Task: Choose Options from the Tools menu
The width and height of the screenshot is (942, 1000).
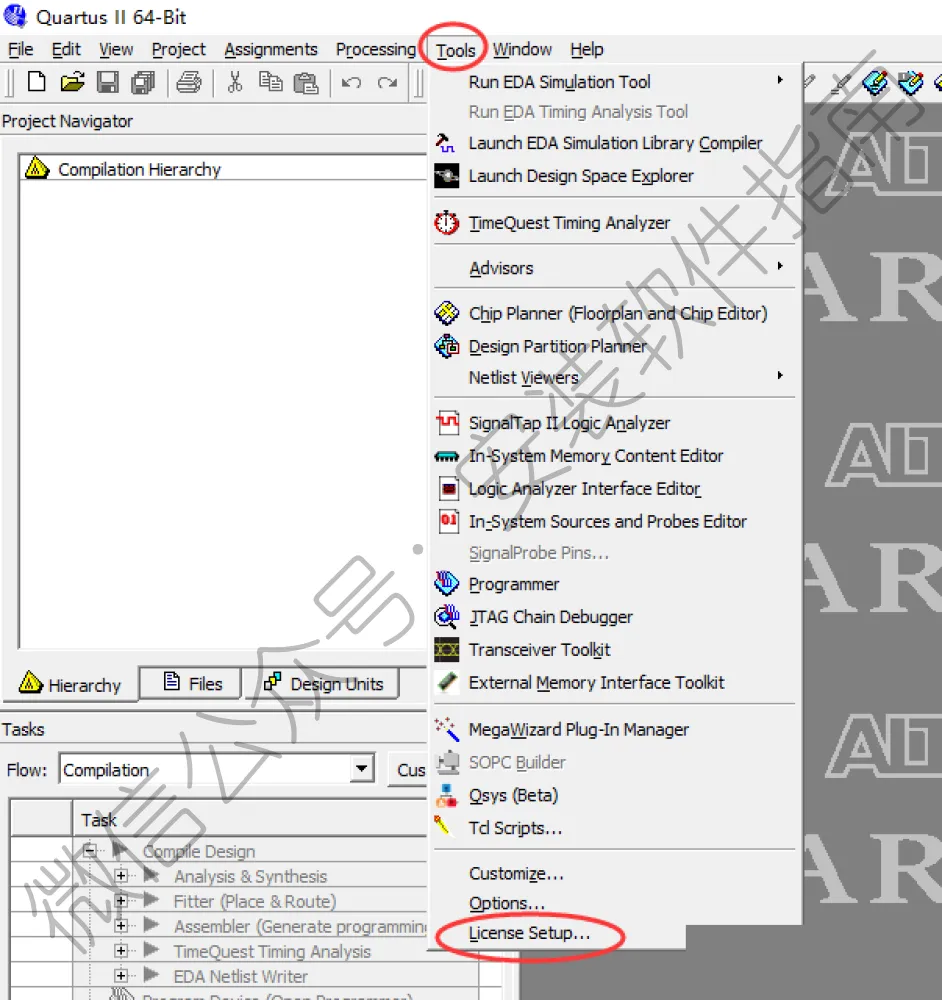Action: coord(507,903)
